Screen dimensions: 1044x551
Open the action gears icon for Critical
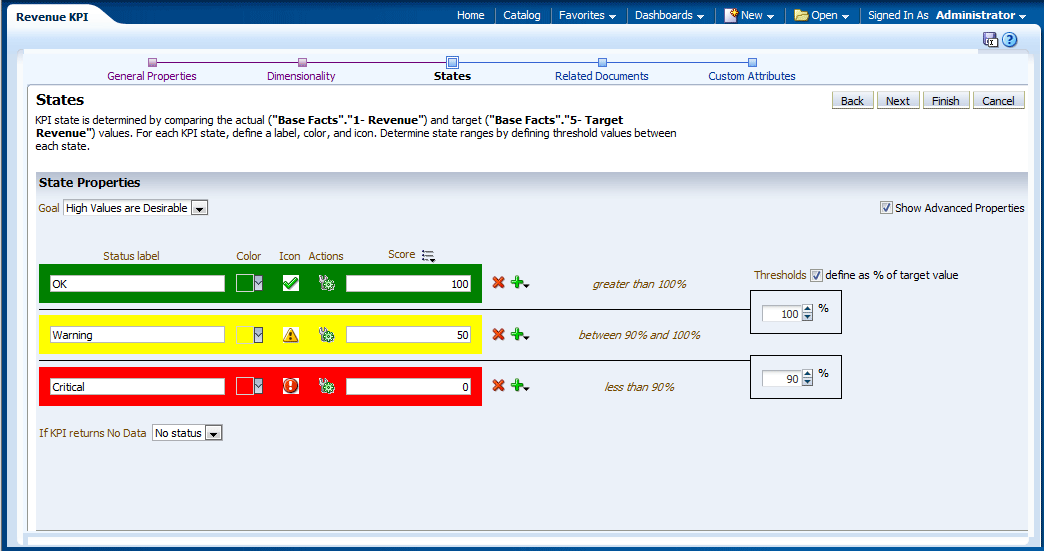326,386
